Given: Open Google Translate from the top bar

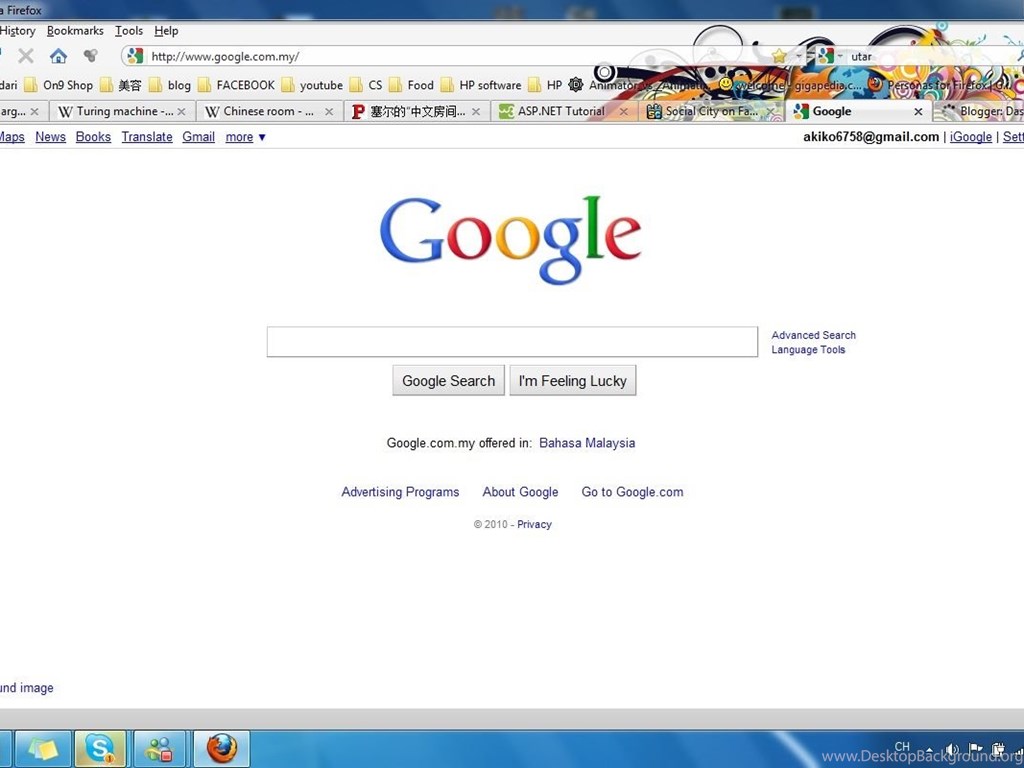Looking at the screenshot, I should pos(147,136).
